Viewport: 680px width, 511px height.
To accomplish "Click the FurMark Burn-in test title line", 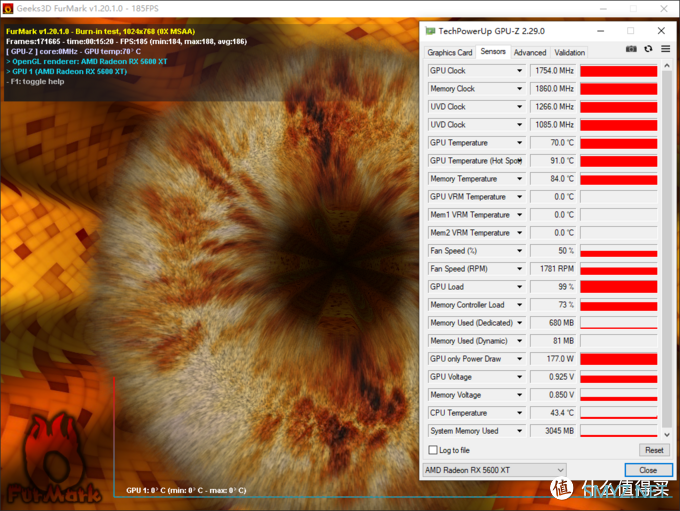I will click(101, 31).
